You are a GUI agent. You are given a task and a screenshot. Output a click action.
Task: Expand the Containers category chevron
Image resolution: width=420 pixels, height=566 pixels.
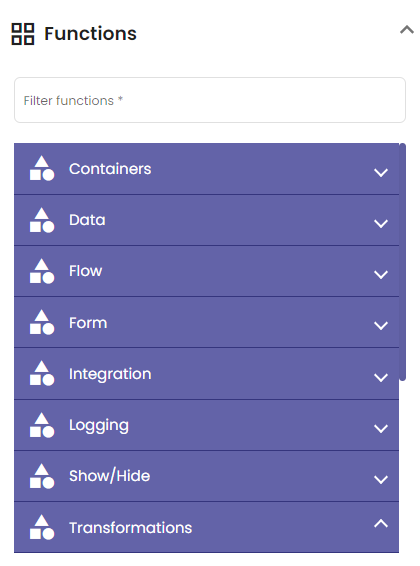(381, 173)
